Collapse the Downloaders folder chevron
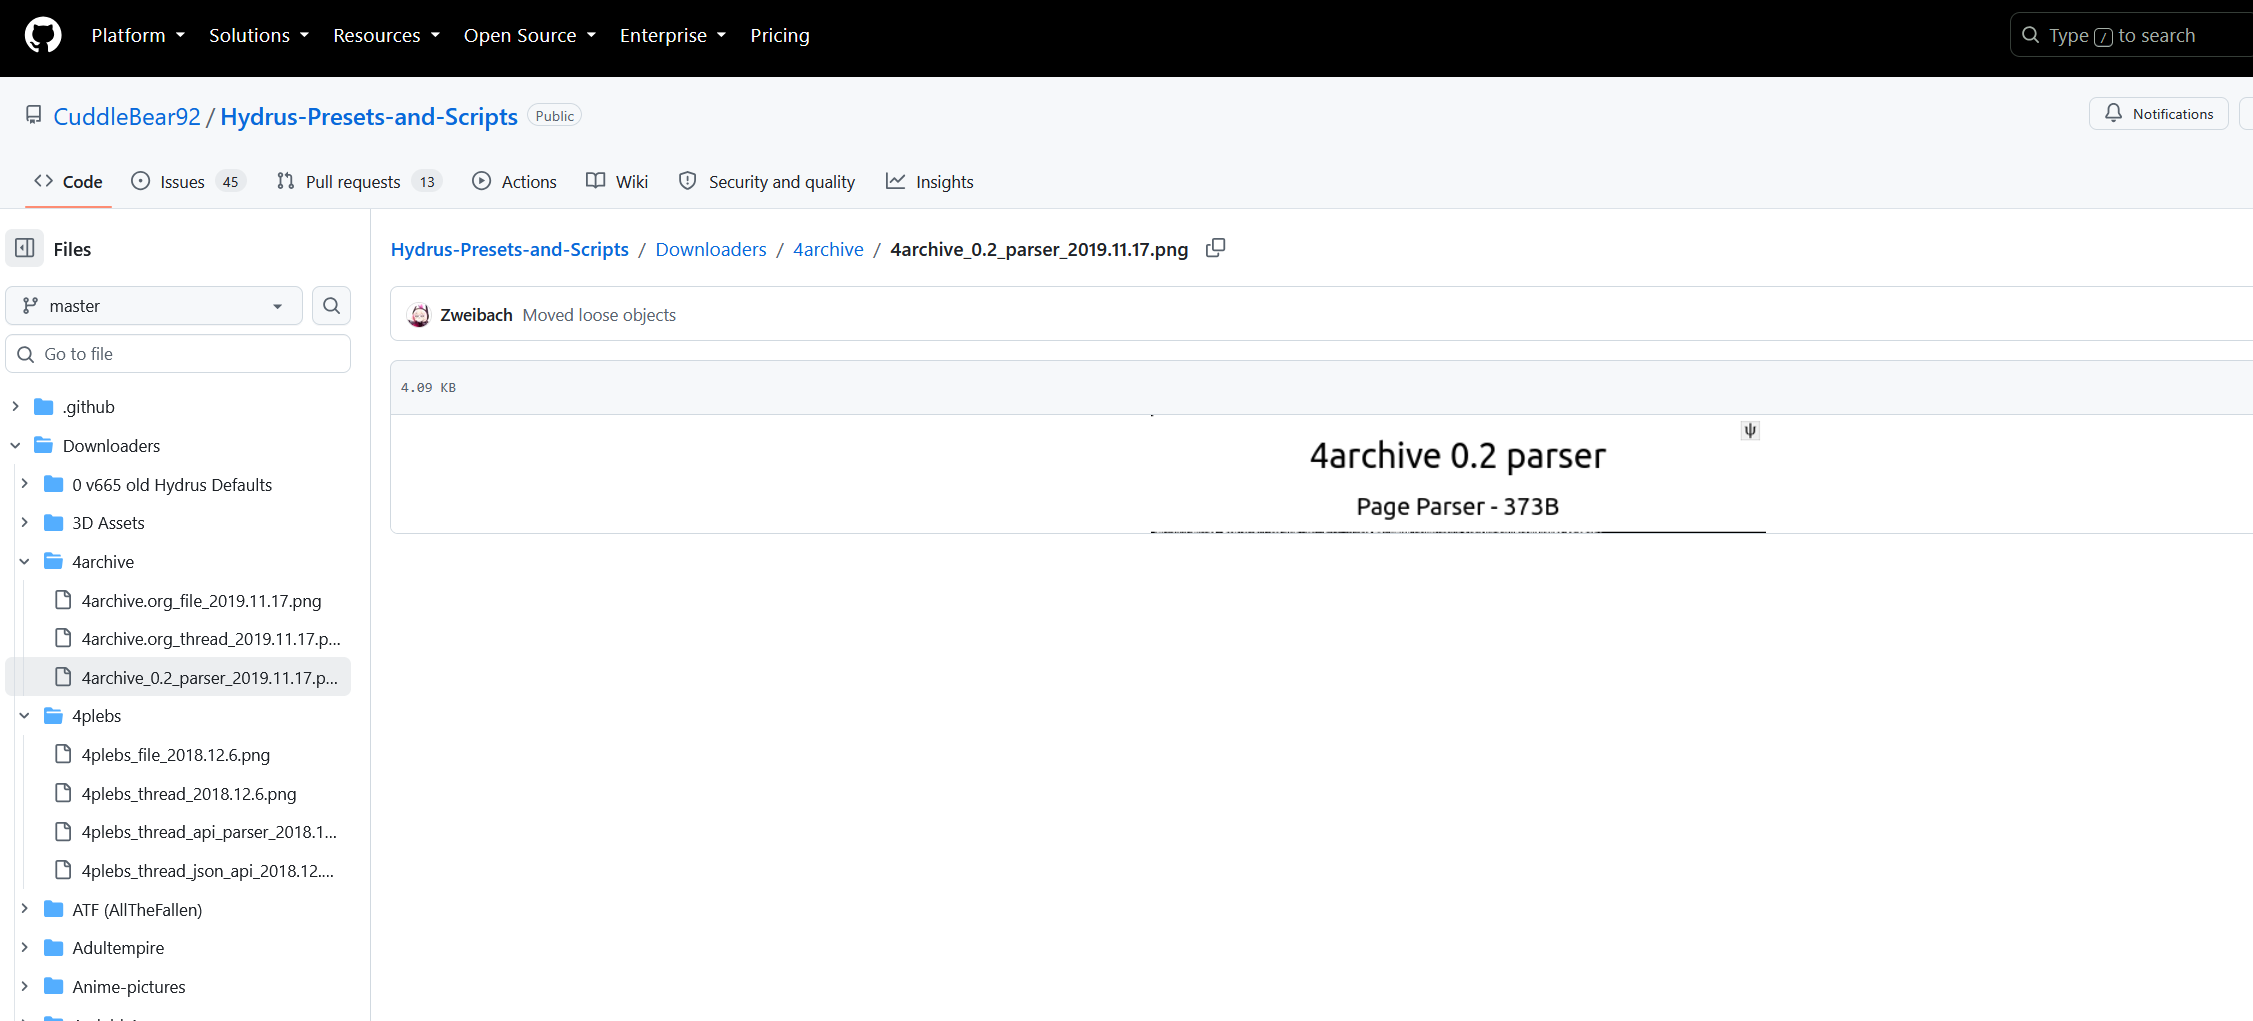The width and height of the screenshot is (2253, 1021). pyautogui.click(x=15, y=445)
